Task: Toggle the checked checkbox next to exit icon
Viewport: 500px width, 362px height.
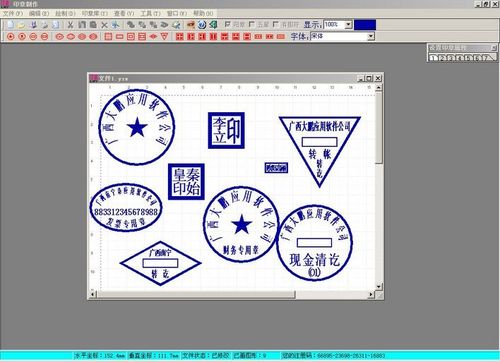Action: coord(228,24)
